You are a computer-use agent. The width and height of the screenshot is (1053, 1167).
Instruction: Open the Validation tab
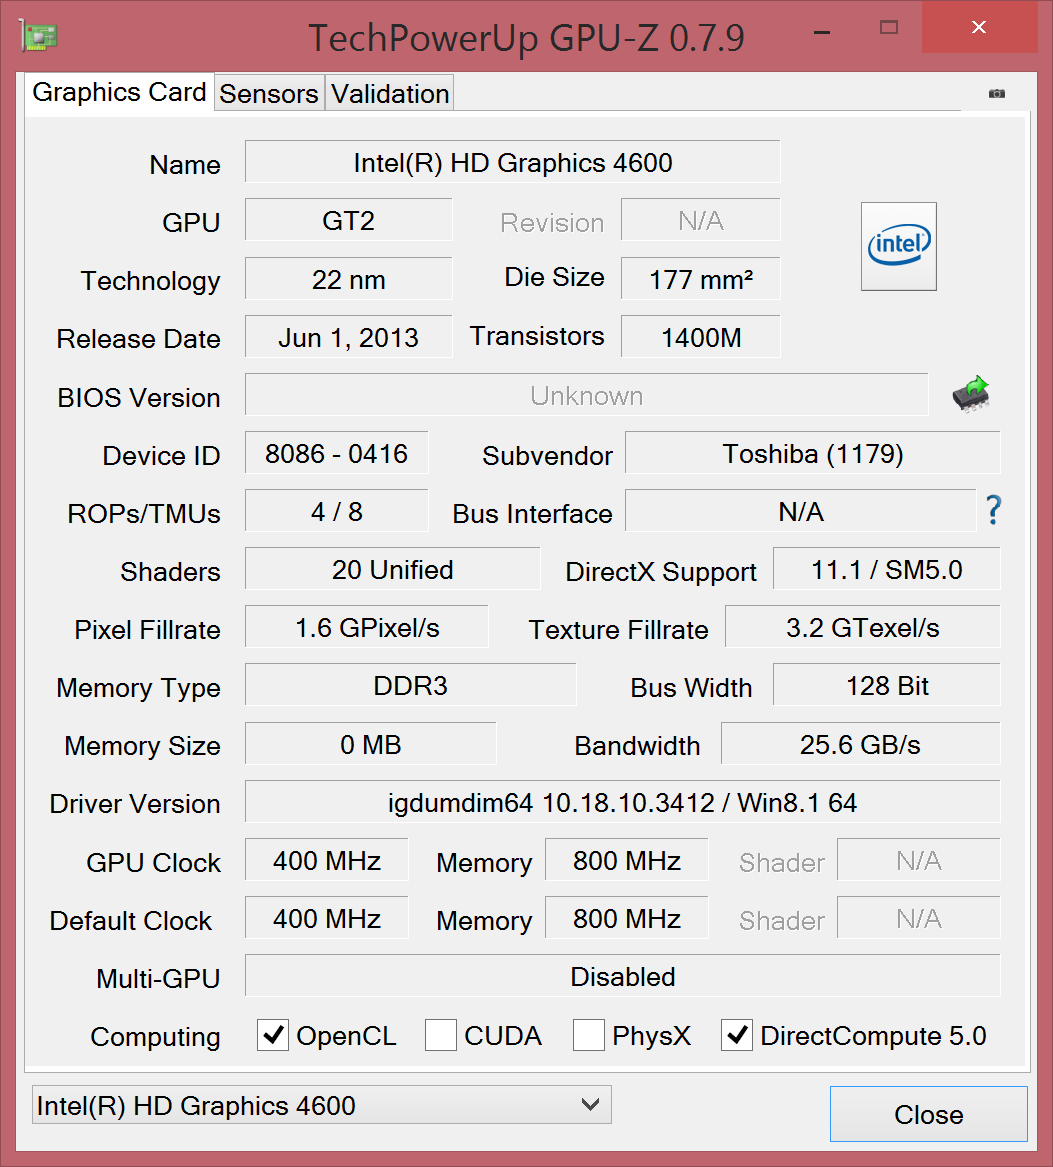[390, 93]
